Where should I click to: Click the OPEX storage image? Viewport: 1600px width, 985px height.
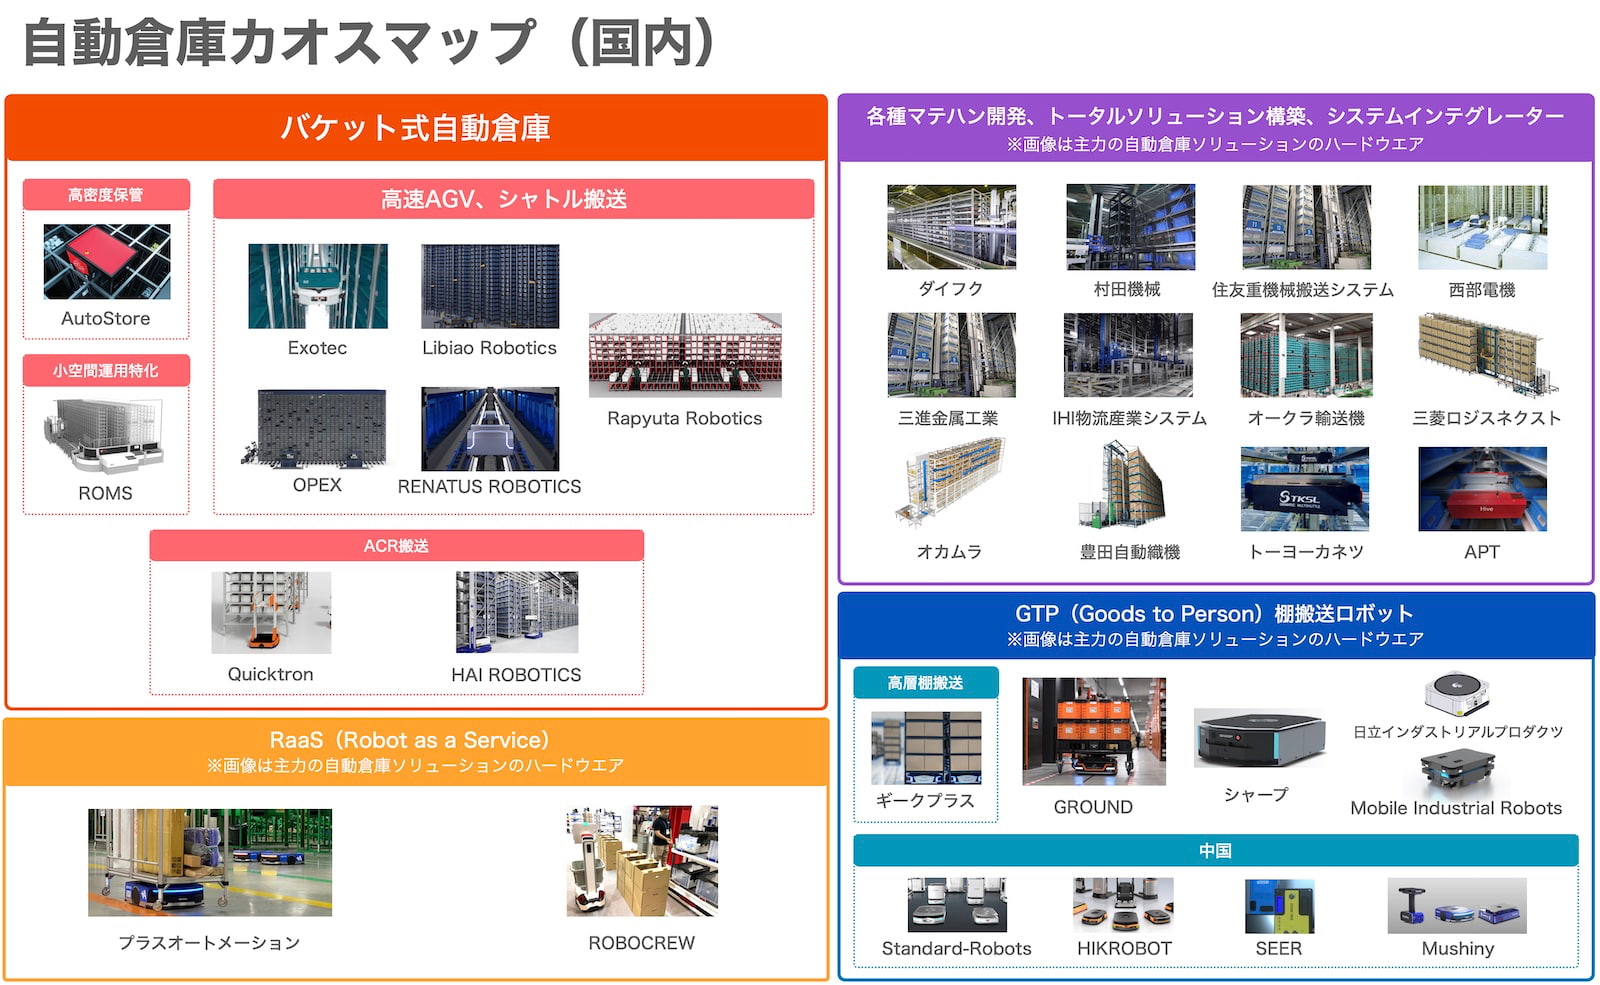[x=314, y=428]
